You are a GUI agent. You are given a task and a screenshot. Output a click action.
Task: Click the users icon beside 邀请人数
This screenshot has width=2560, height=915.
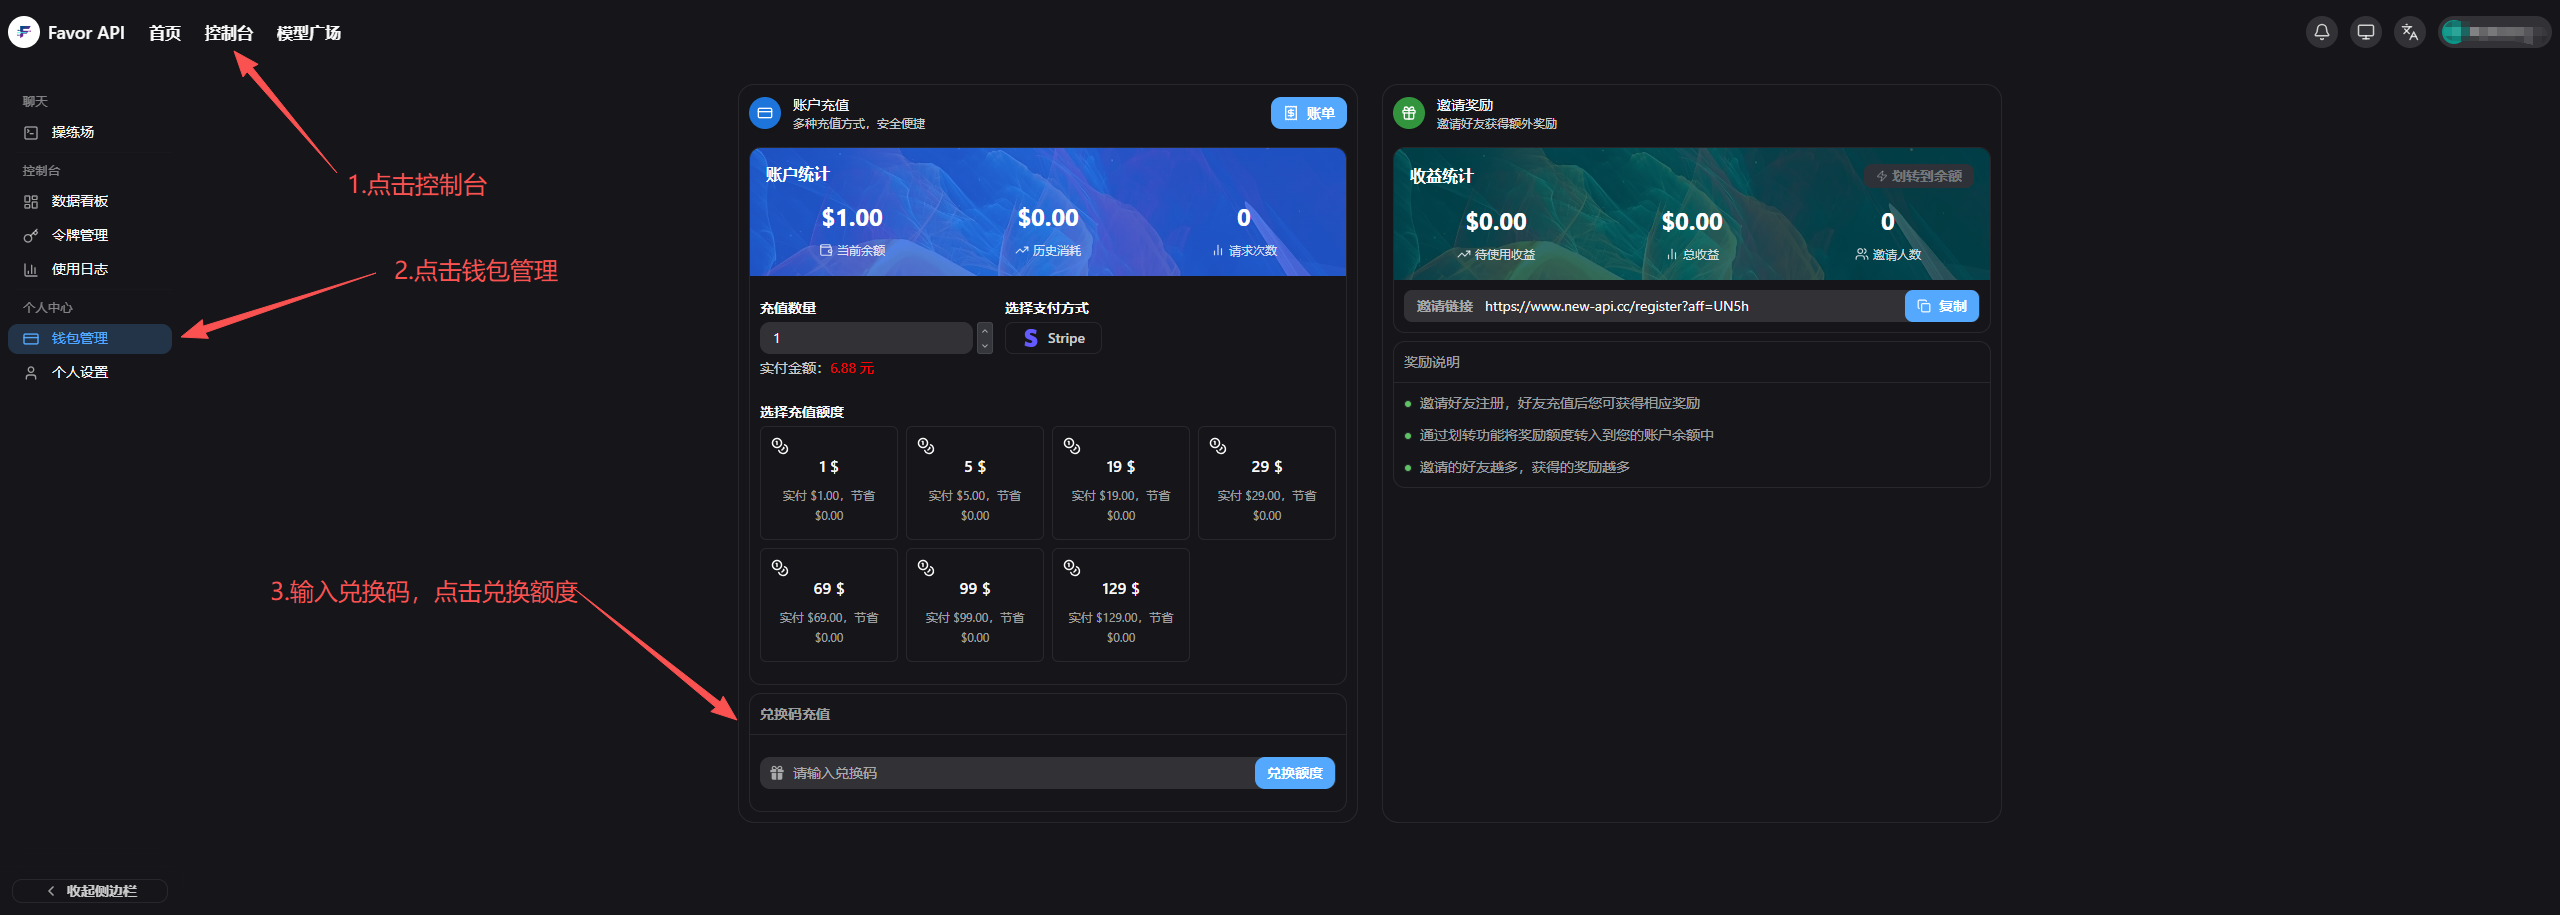[1862, 254]
